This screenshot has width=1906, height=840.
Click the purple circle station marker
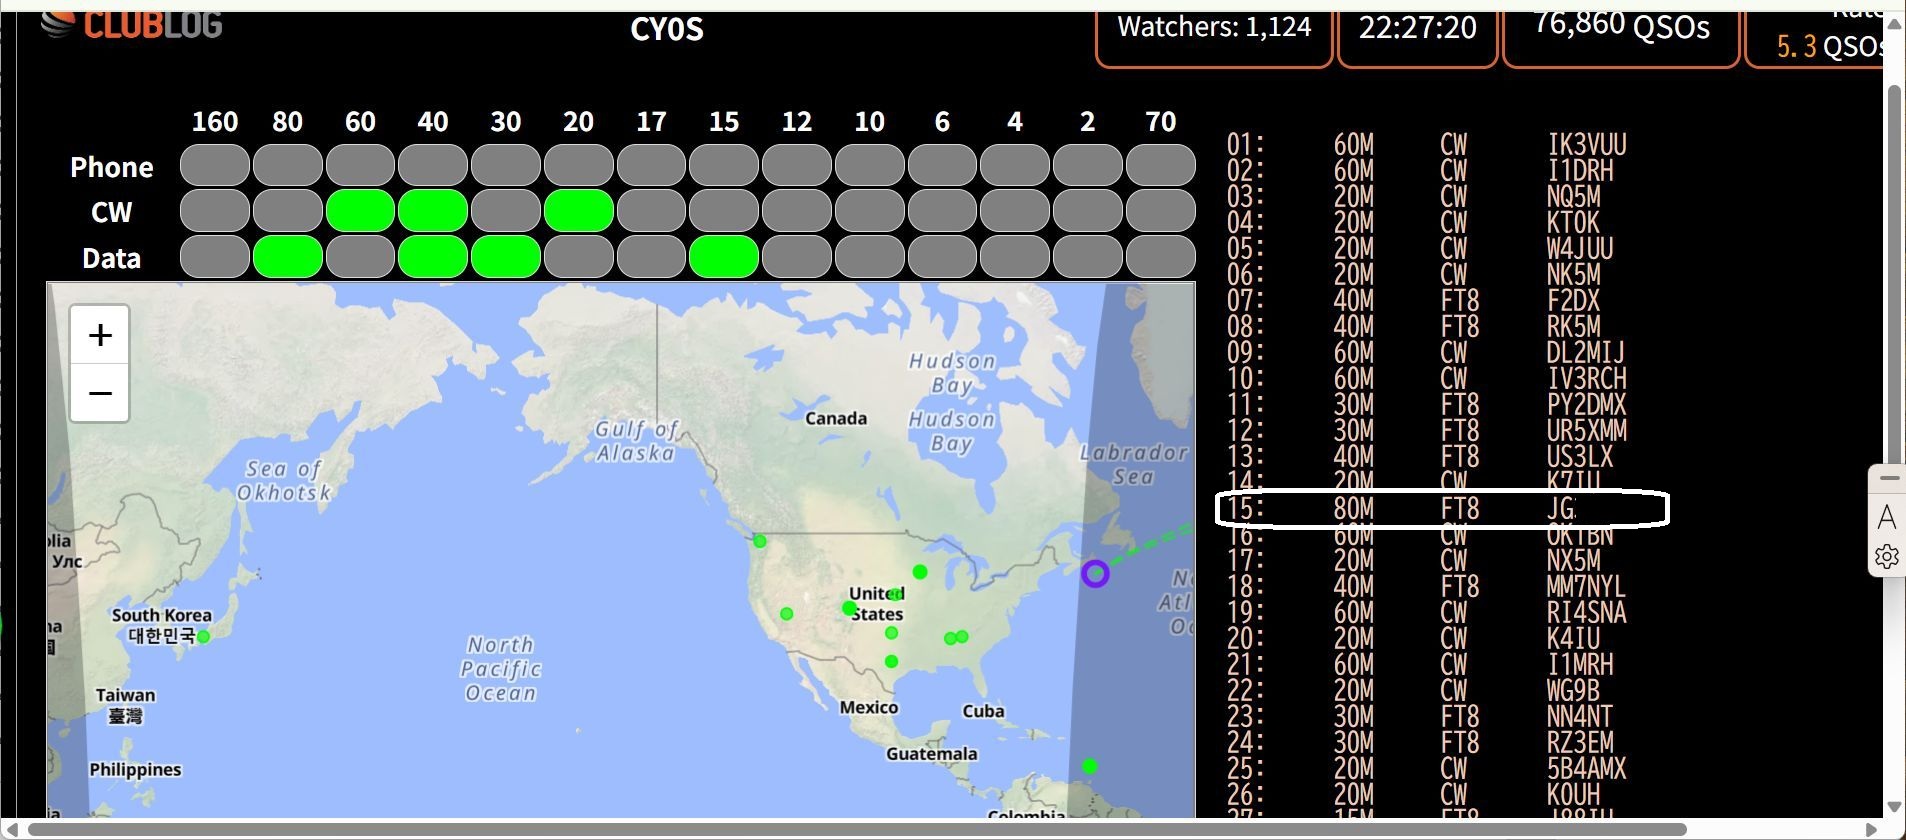pyautogui.click(x=1095, y=573)
